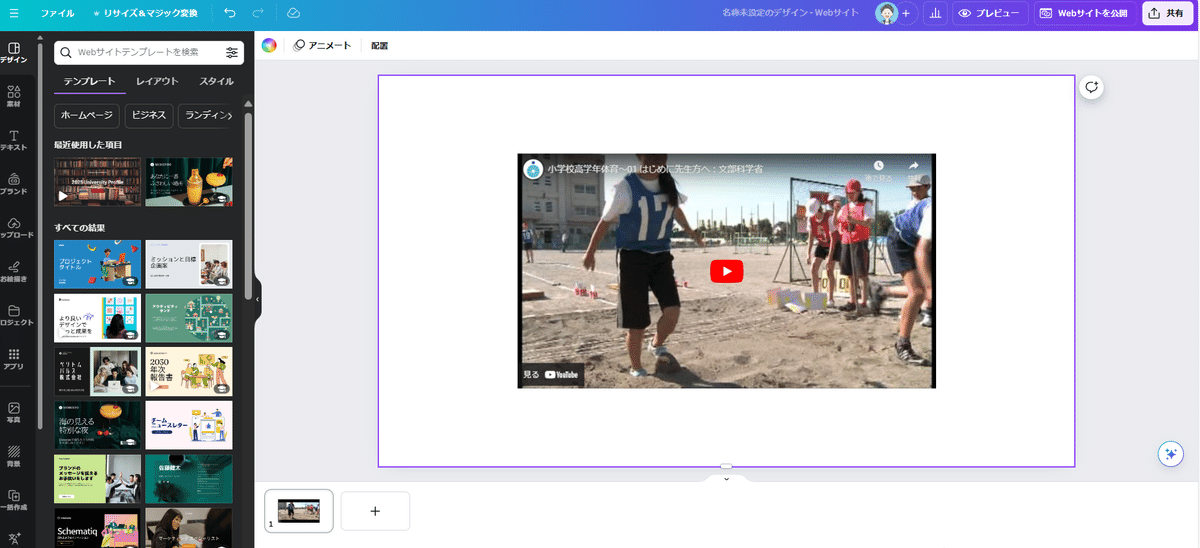Choose the 2030年次報告書 template
Viewport: 1200px width, 548px height.
point(188,372)
